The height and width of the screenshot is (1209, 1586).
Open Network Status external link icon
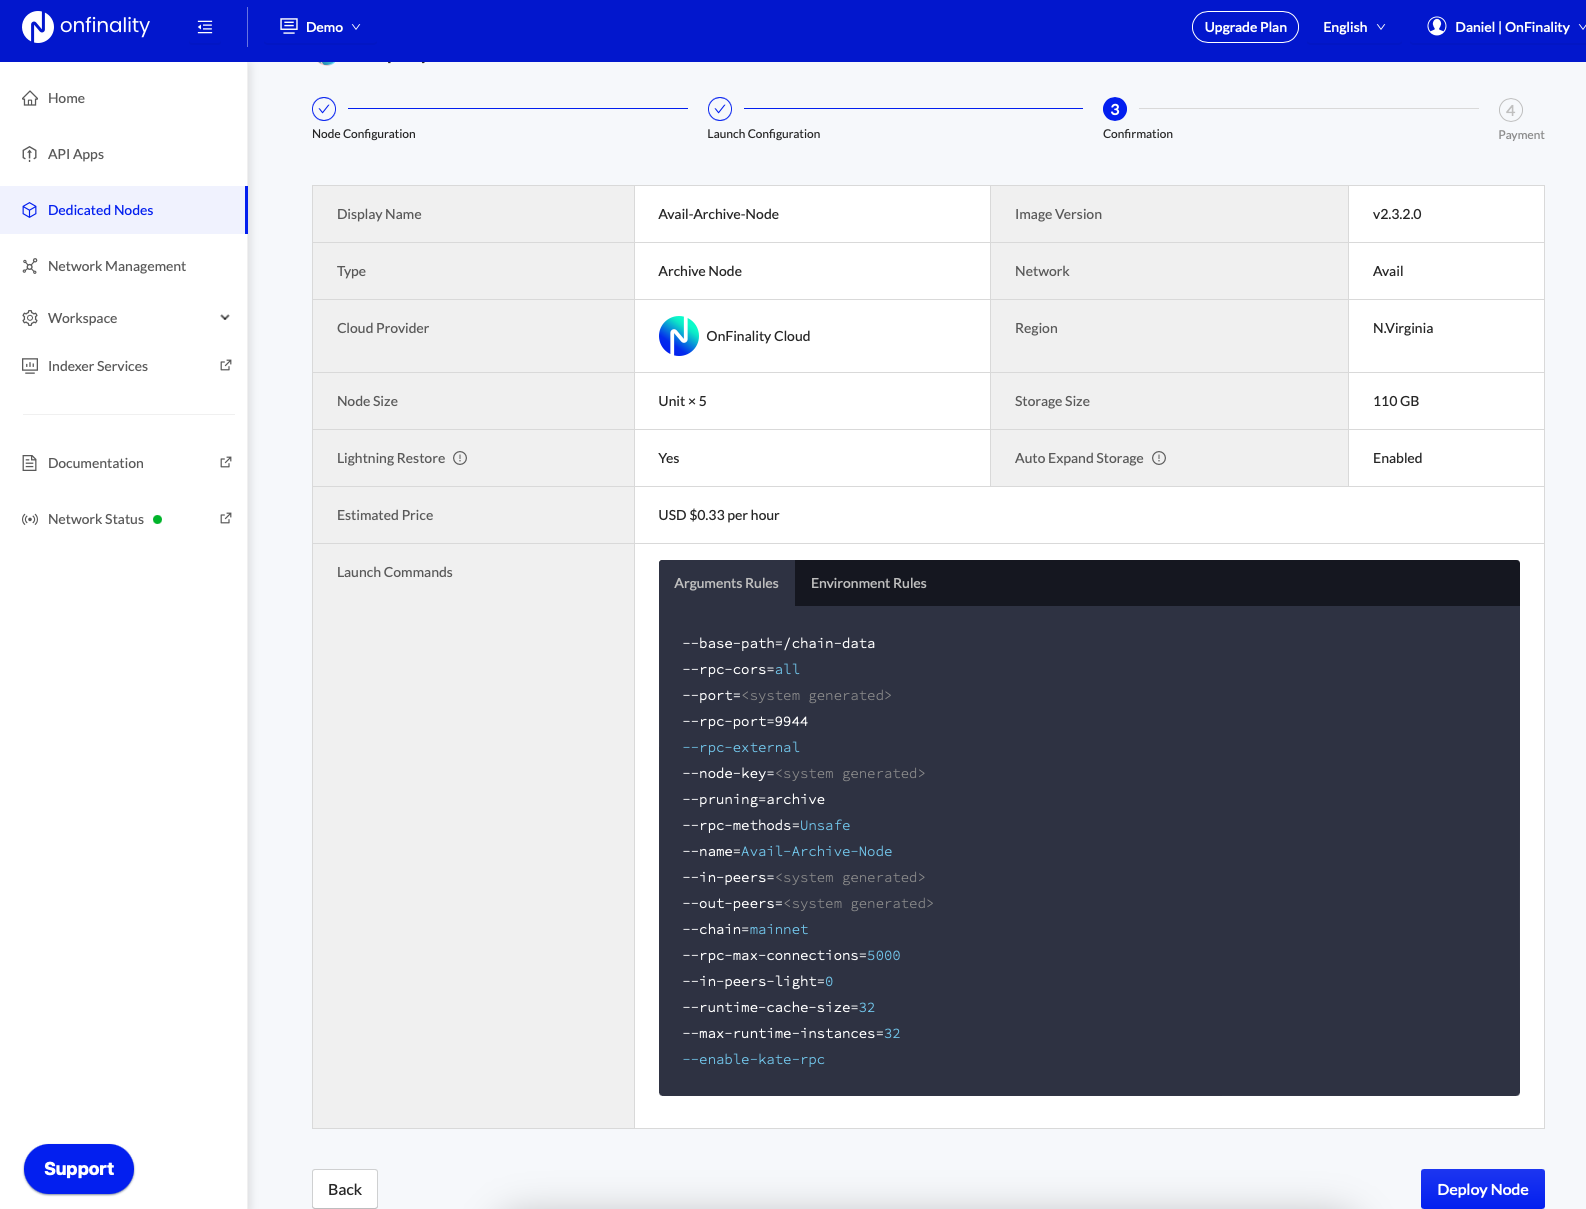coord(226,519)
